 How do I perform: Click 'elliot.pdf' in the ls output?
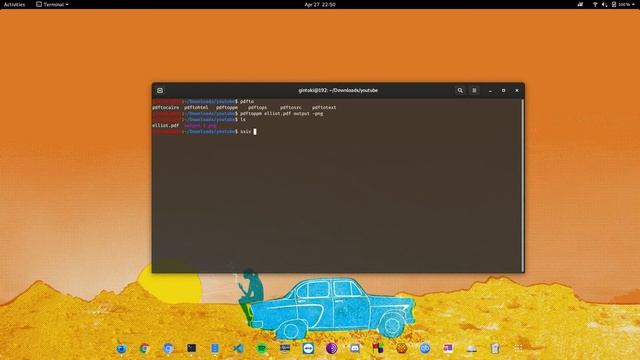point(166,126)
